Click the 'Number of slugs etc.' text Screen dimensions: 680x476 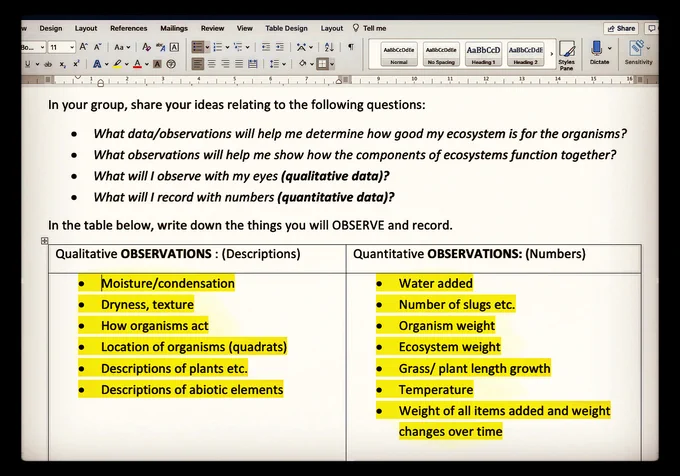point(457,305)
